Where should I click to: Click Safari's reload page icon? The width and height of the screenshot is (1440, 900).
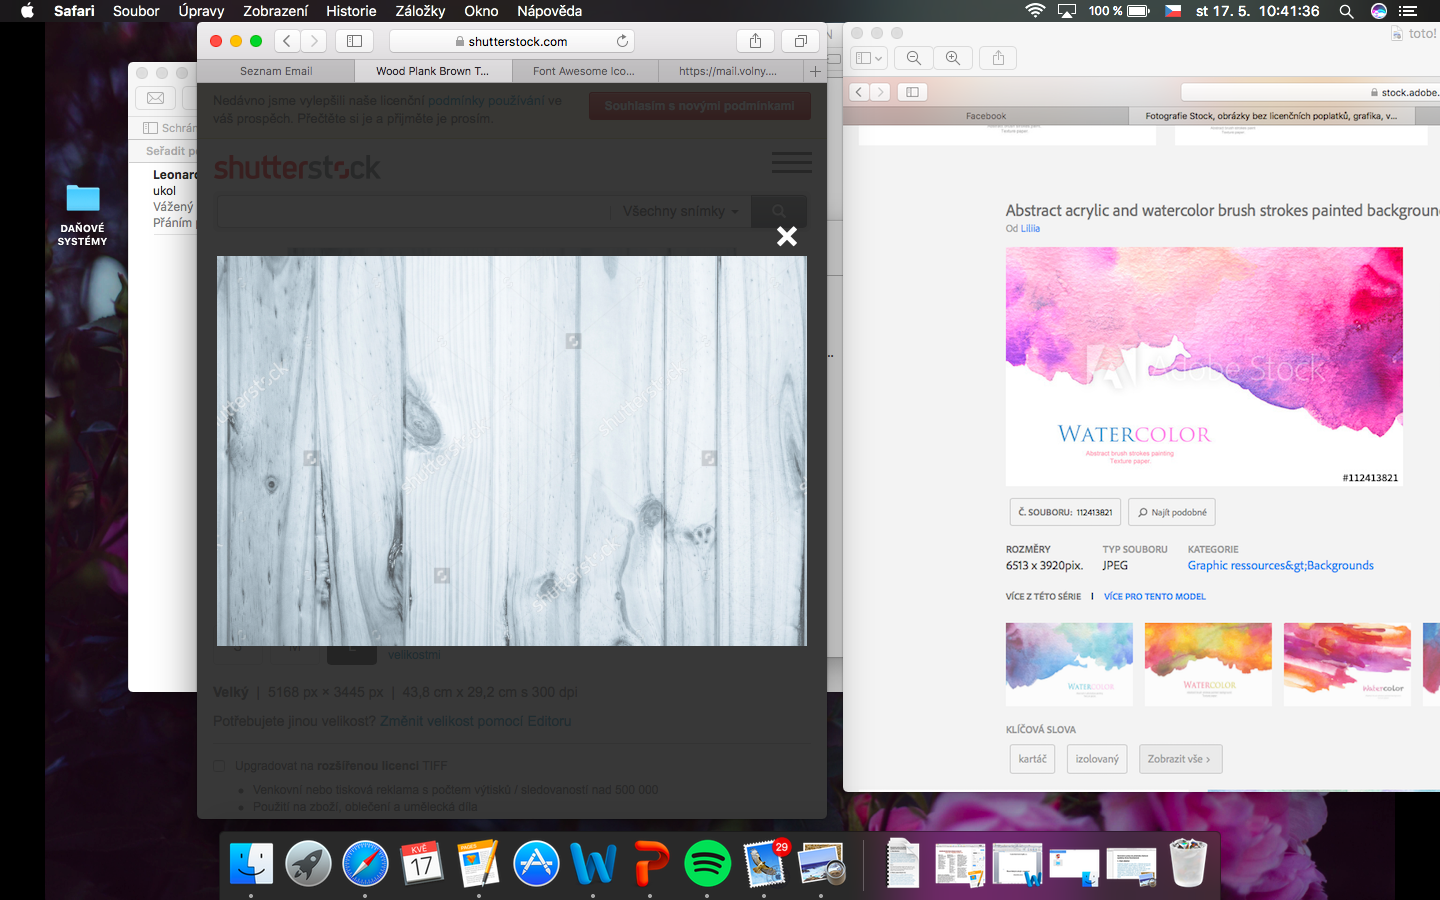point(622,41)
